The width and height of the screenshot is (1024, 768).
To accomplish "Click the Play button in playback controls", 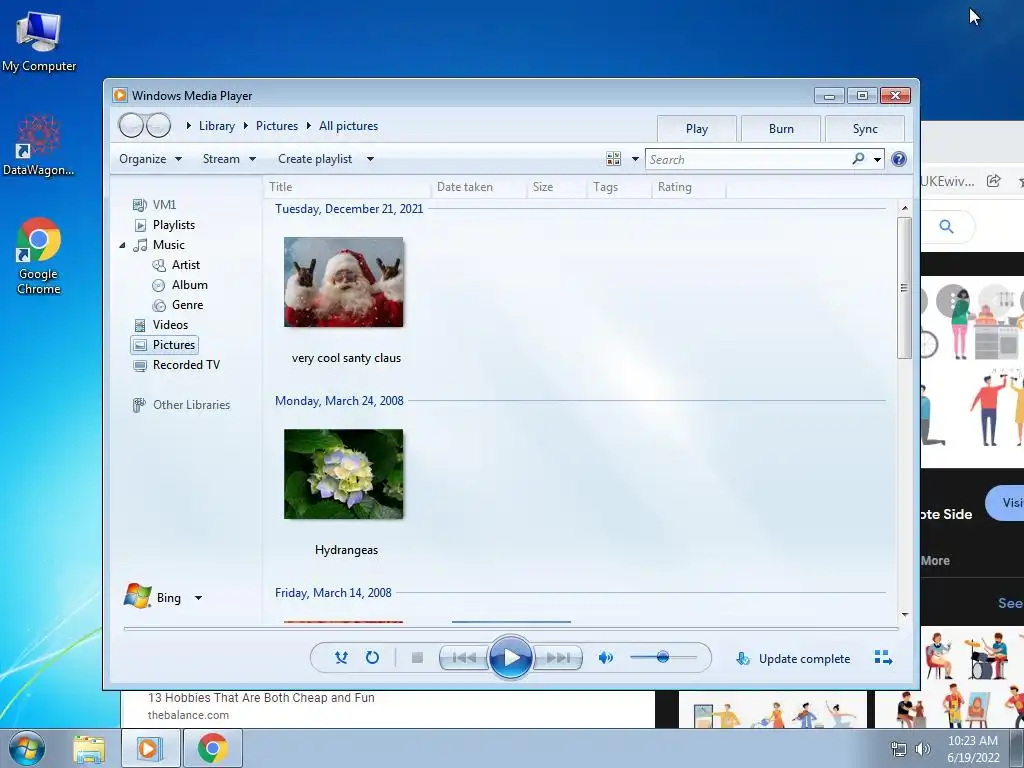I will 510,657.
